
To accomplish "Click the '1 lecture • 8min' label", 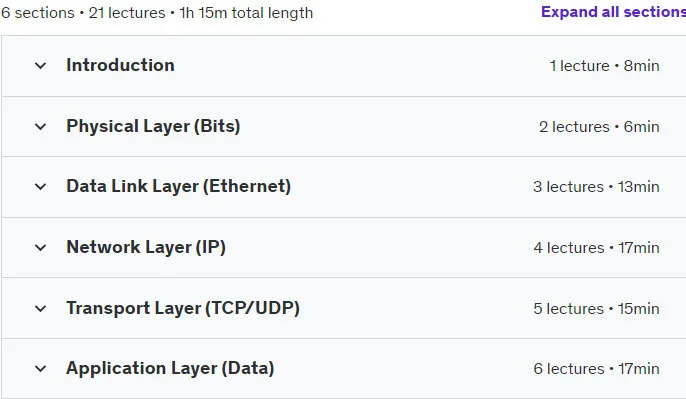I will point(605,66).
